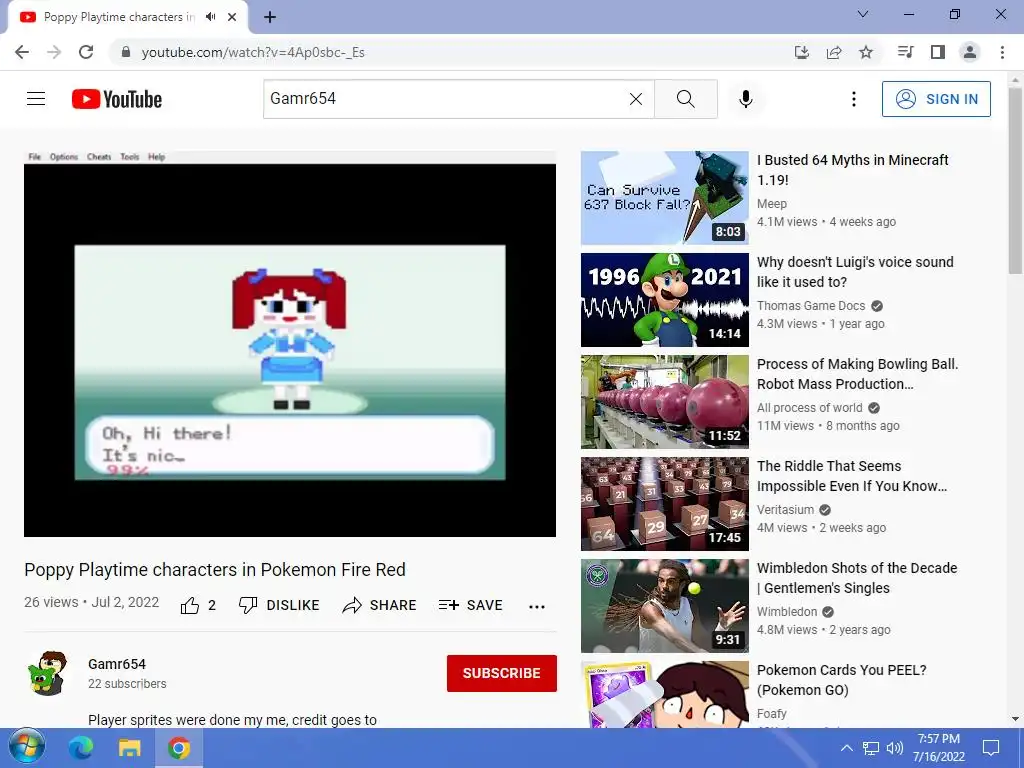View site information lock icon
1024x768 pixels.
pos(126,52)
